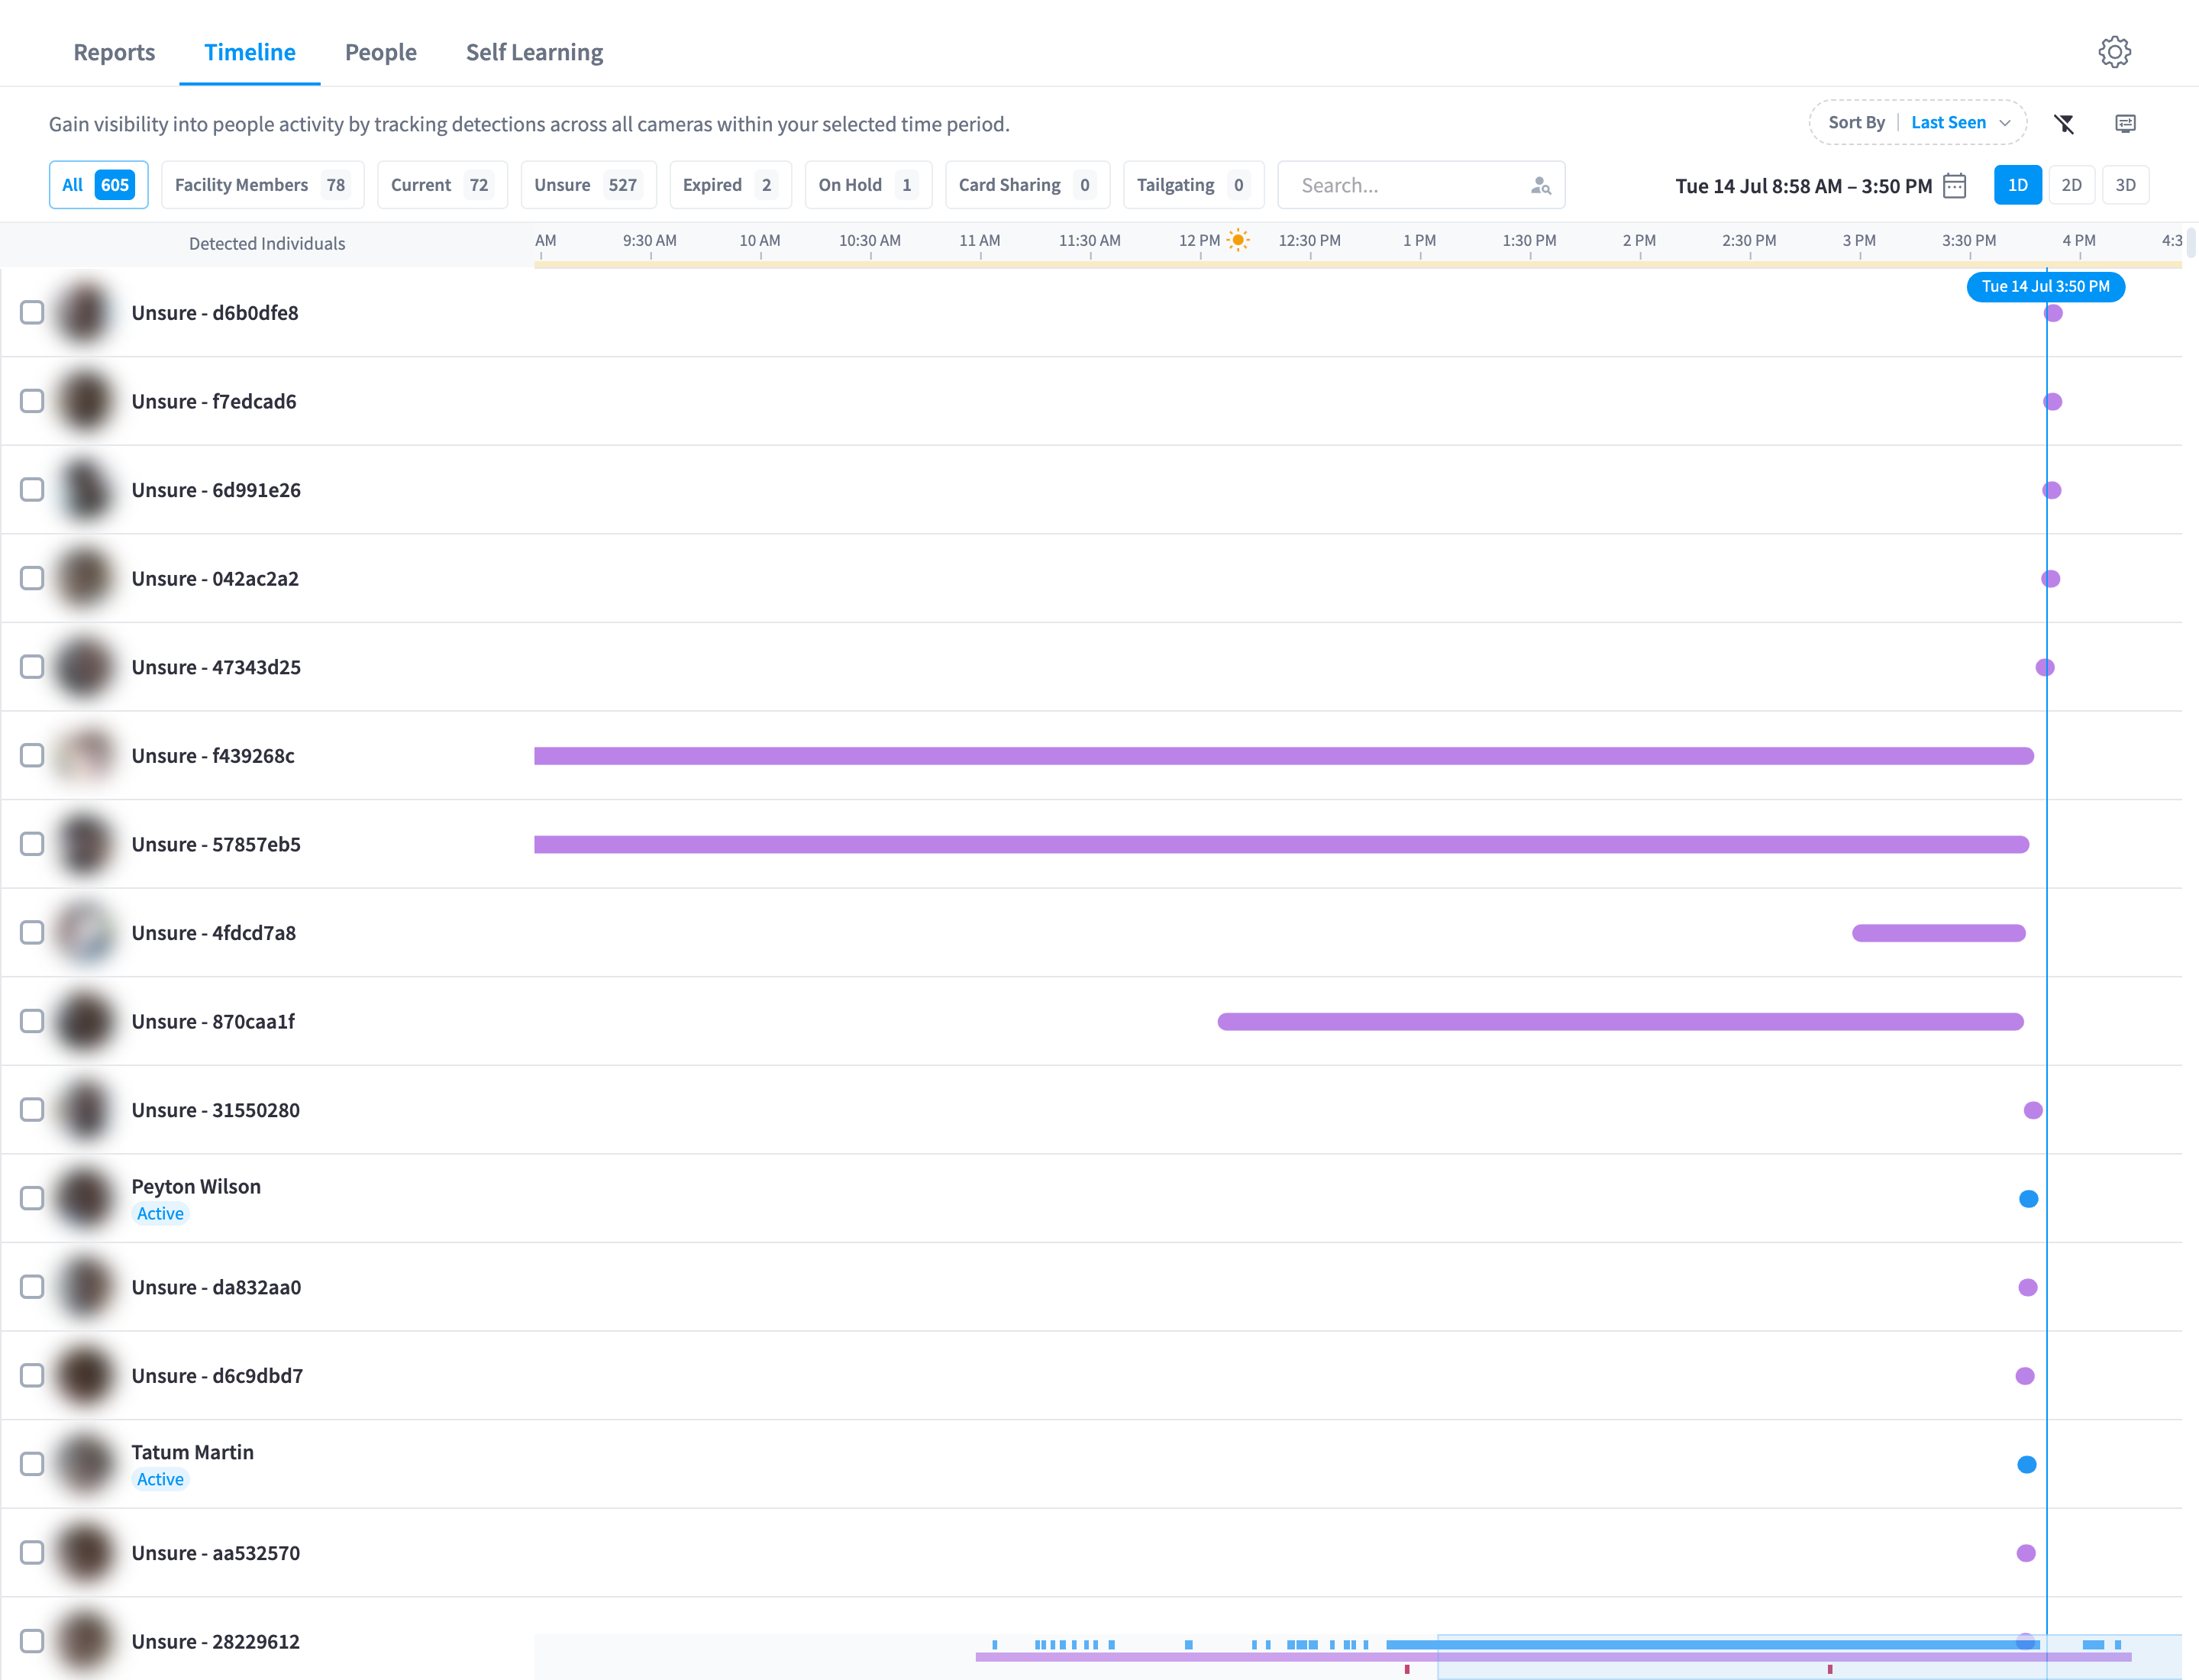2199x1680 pixels.
Task: Select the 2D time range option
Action: pos(2071,185)
